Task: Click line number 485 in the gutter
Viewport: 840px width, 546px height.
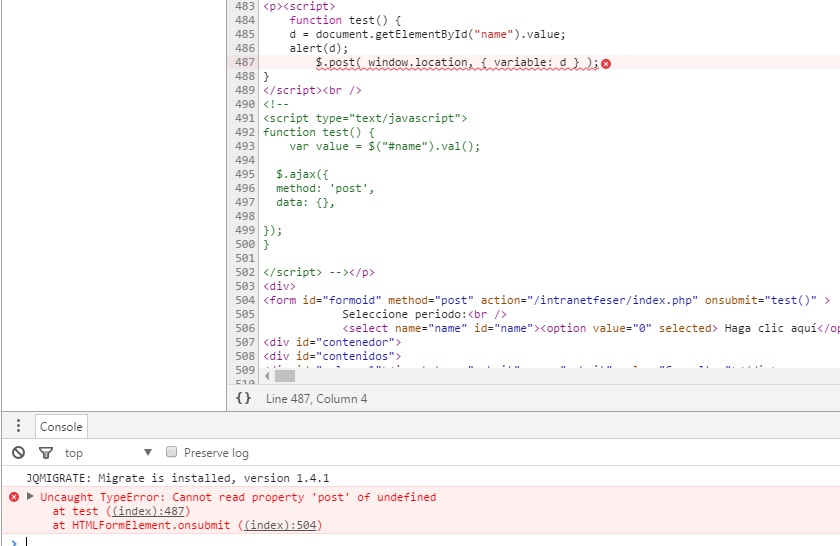Action: click(245, 34)
